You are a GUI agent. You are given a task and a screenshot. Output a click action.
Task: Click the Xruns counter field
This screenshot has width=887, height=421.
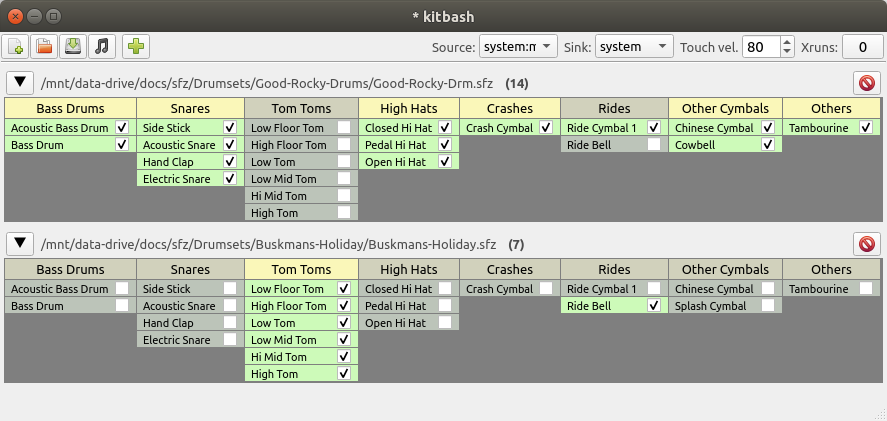pos(863,47)
